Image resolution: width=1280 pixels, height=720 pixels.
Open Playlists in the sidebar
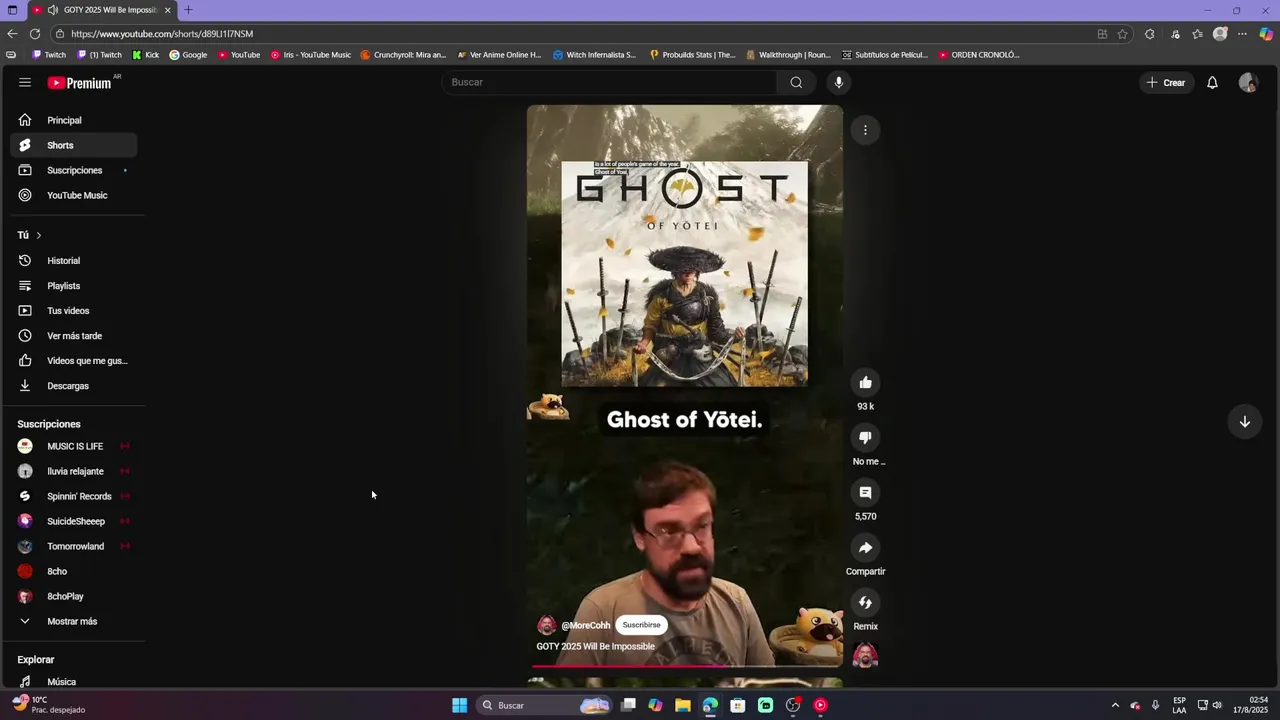(x=74, y=286)
